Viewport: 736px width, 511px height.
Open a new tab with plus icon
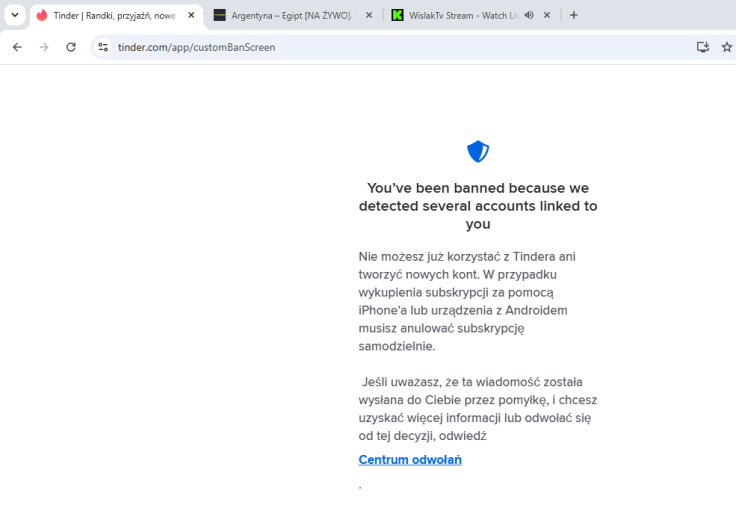point(574,15)
